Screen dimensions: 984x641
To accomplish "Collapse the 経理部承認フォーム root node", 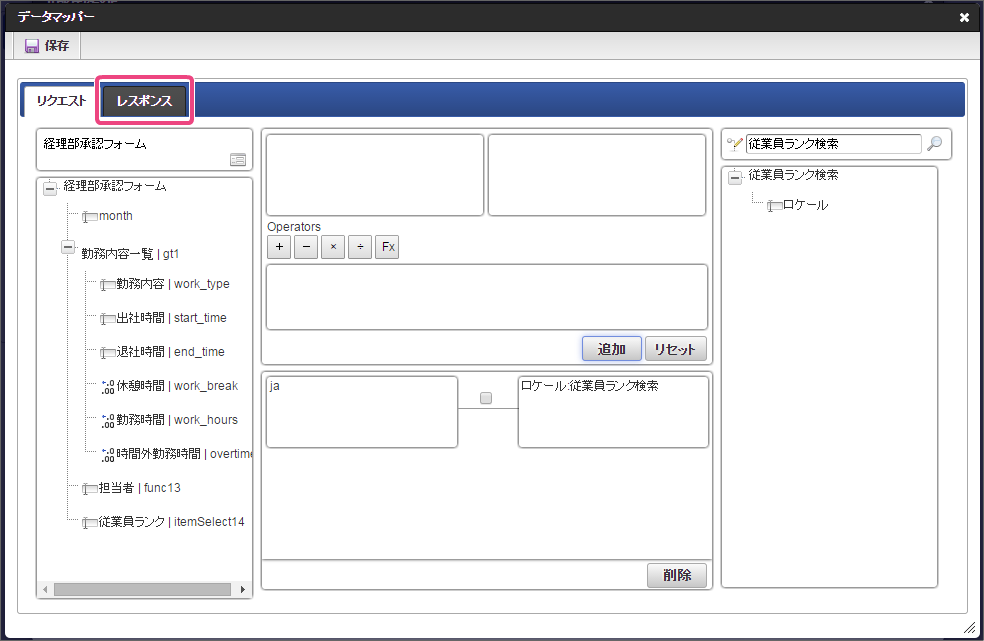I will [x=50, y=187].
